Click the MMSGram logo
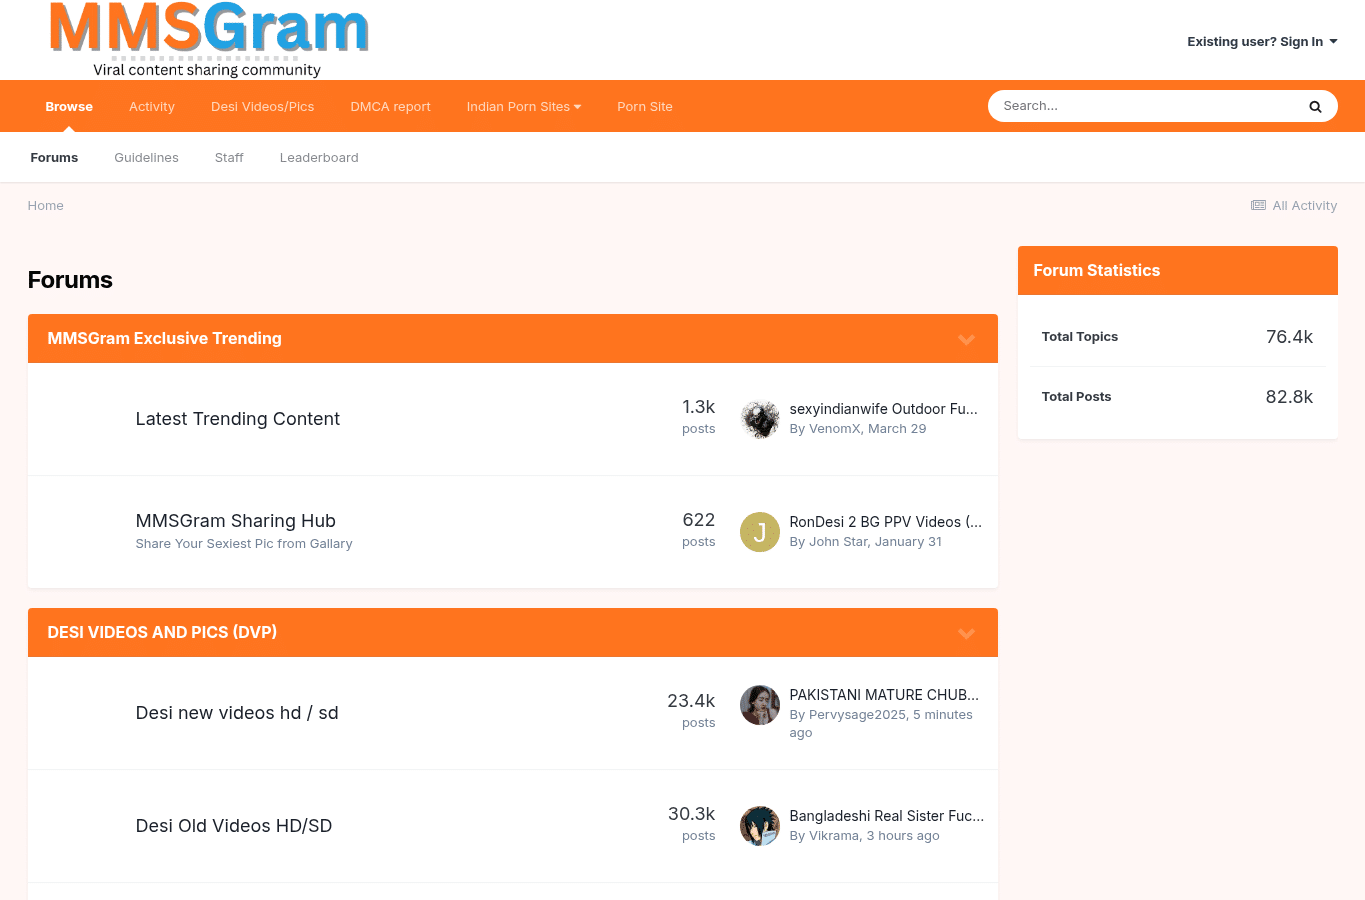 pyautogui.click(x=209, y=40)
